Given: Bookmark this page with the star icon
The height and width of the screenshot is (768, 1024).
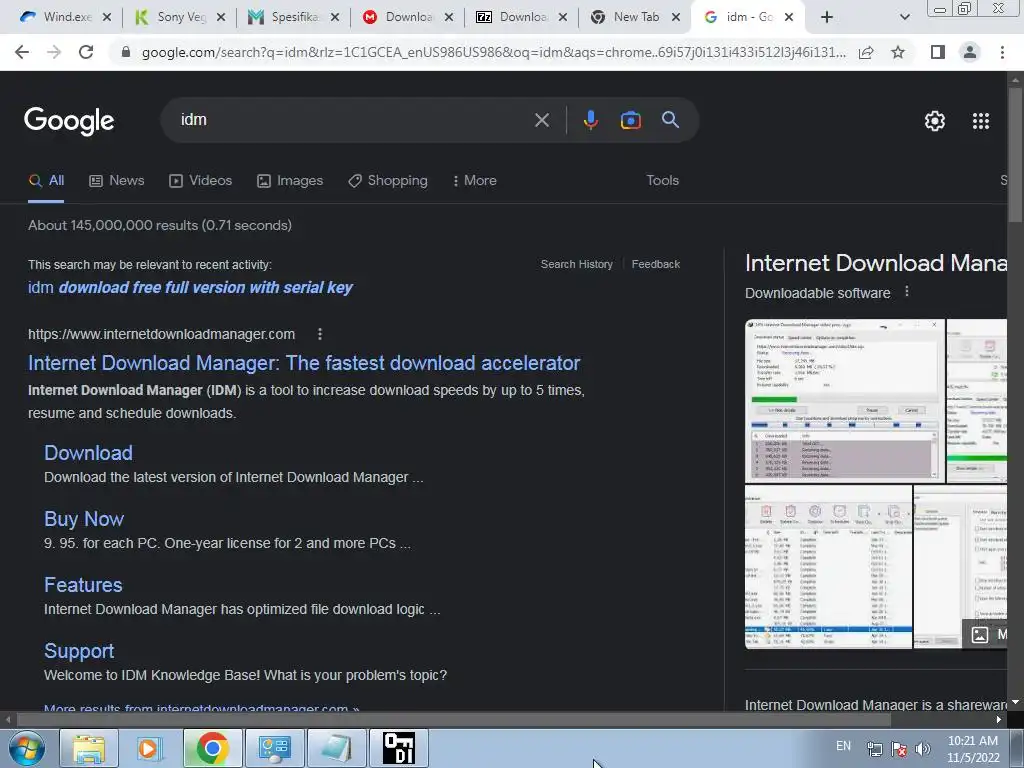Looking at the screenshot, I should pos(898,52).
